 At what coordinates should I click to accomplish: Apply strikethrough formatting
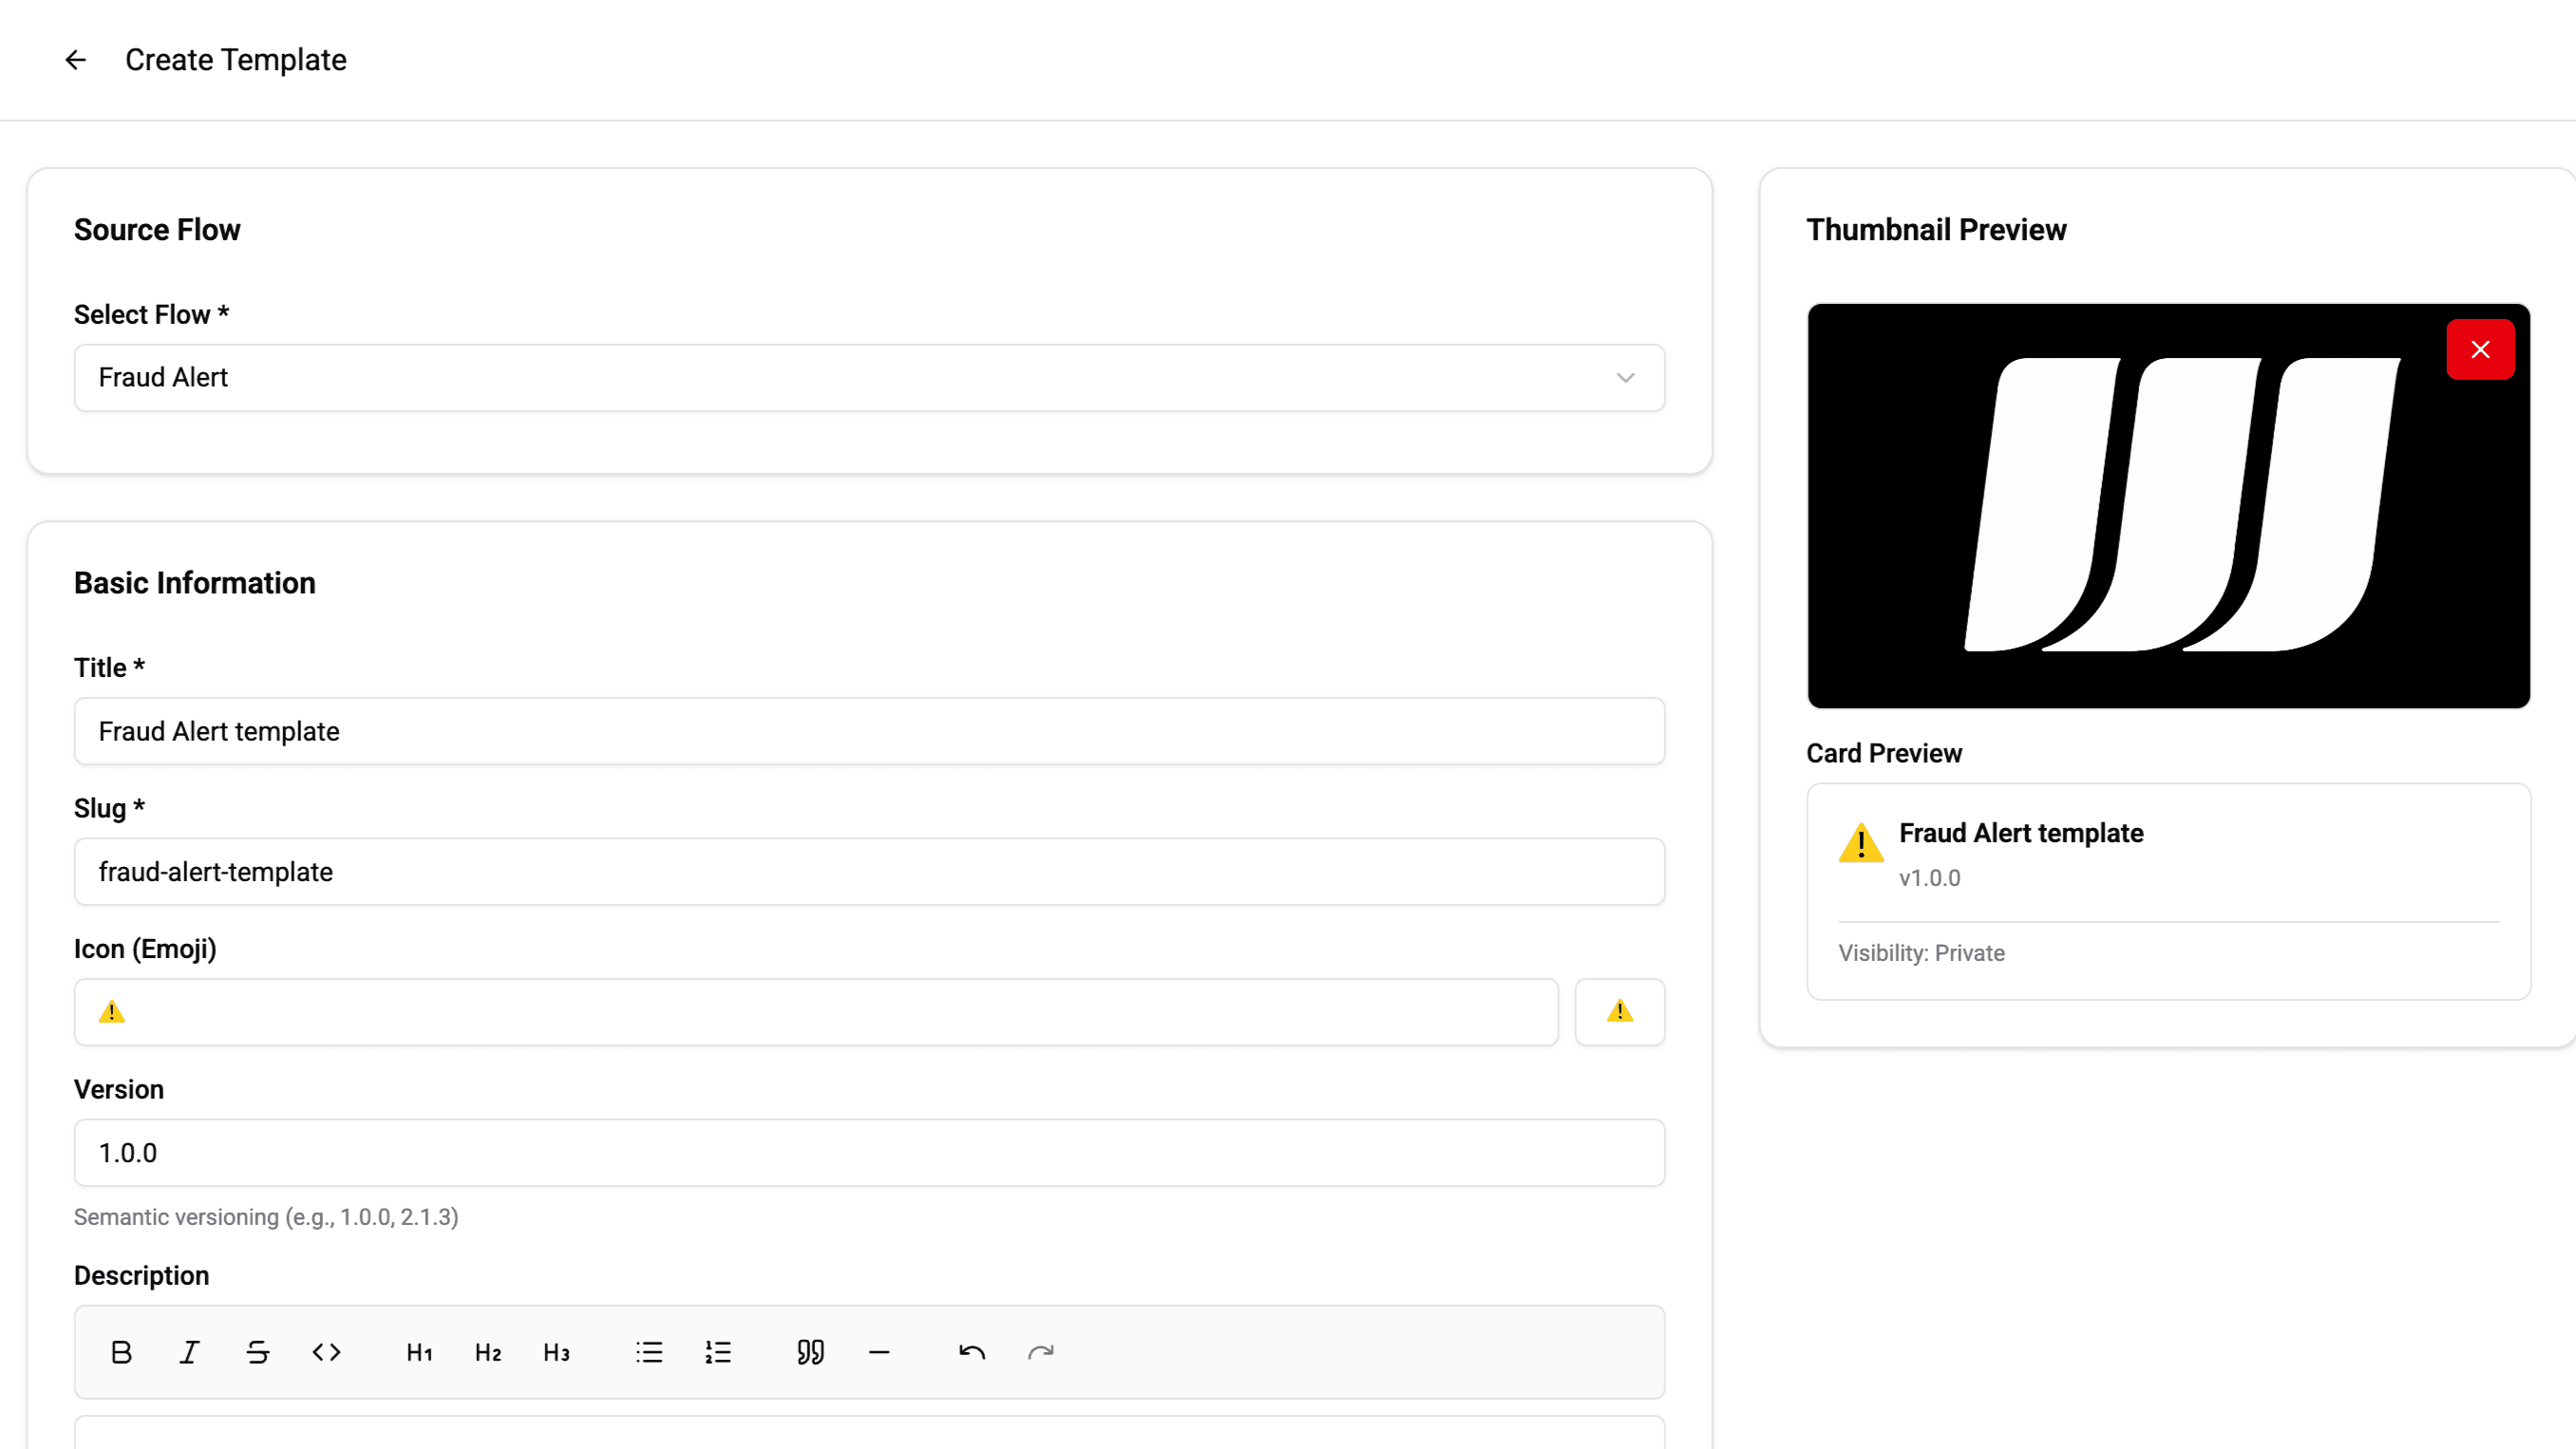[258, 1352]
